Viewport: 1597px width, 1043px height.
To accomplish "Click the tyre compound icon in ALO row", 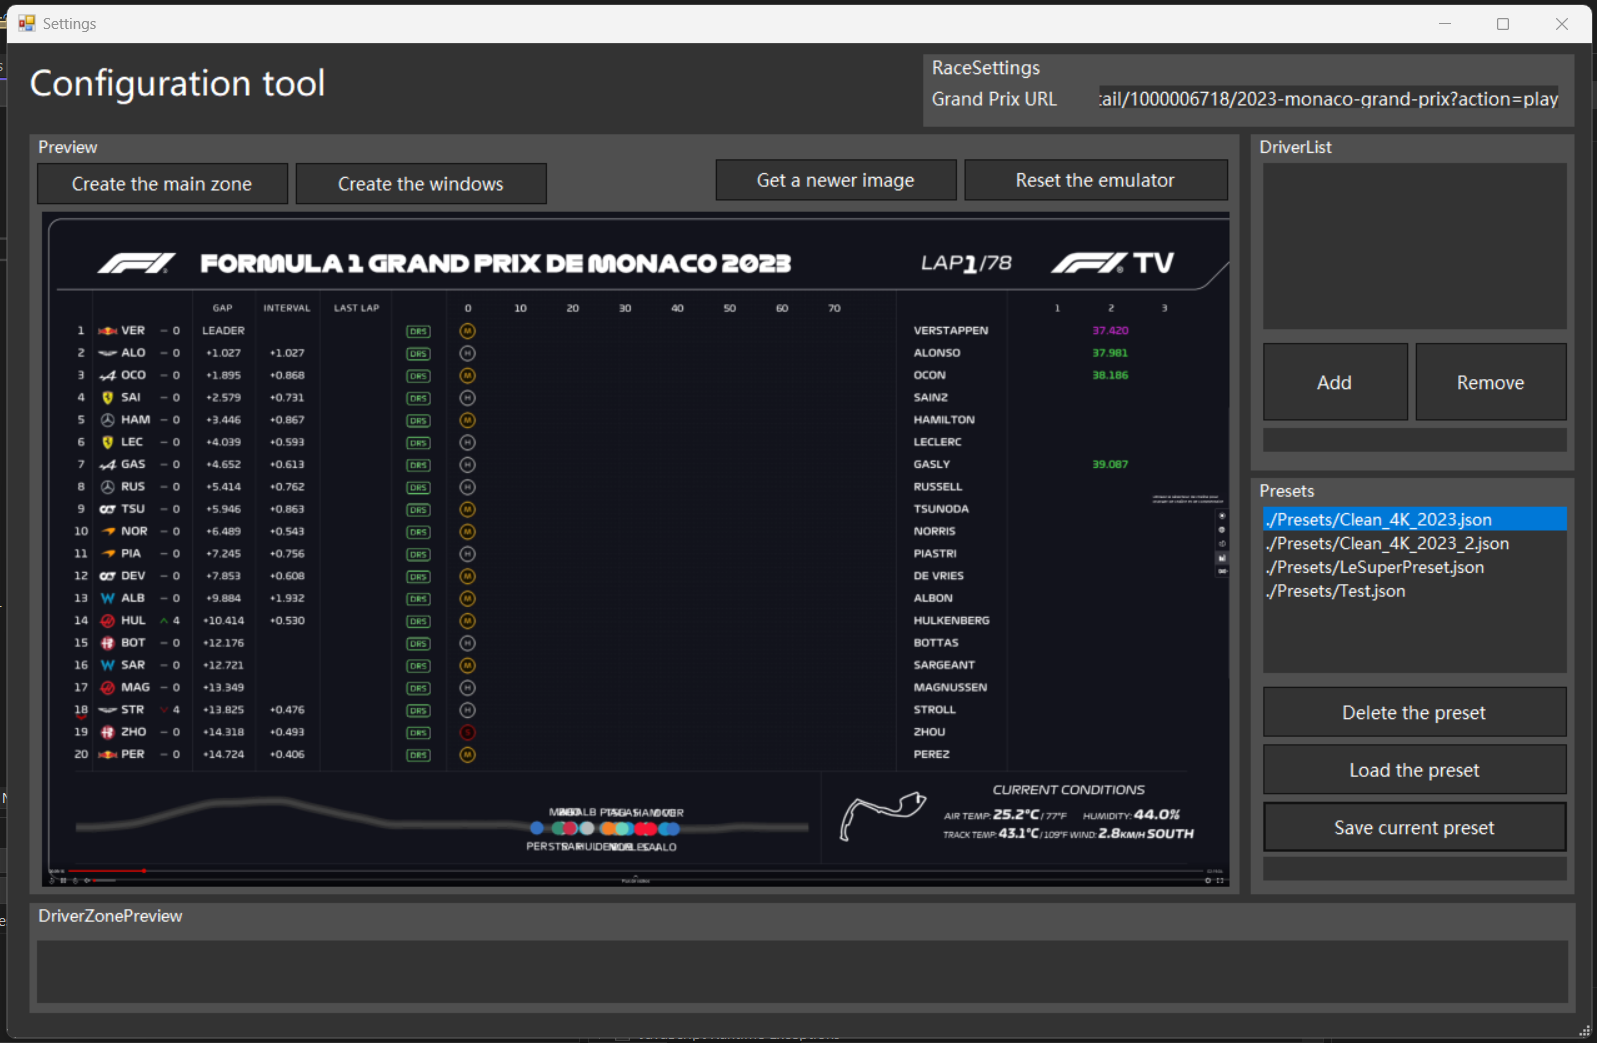I will 467,353.
